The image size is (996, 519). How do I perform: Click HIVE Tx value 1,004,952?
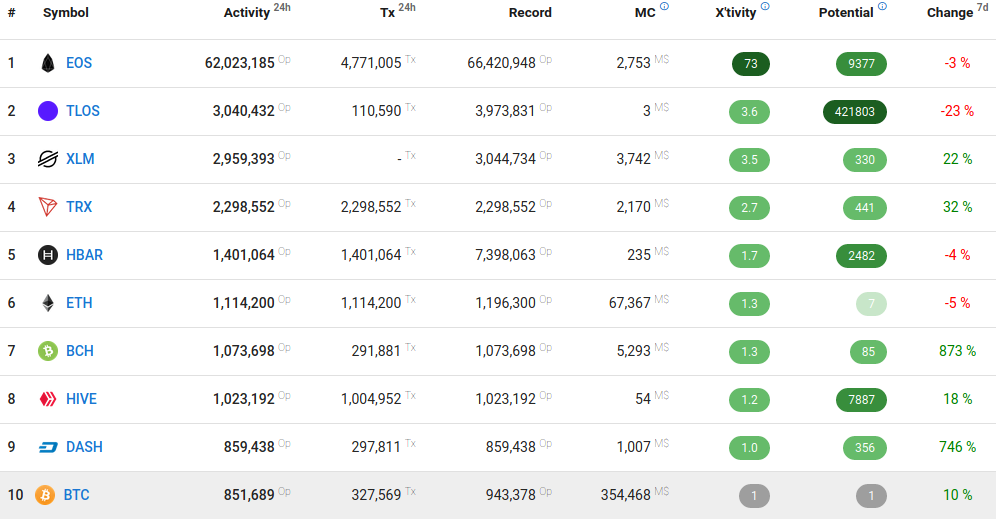pos(371,399)
